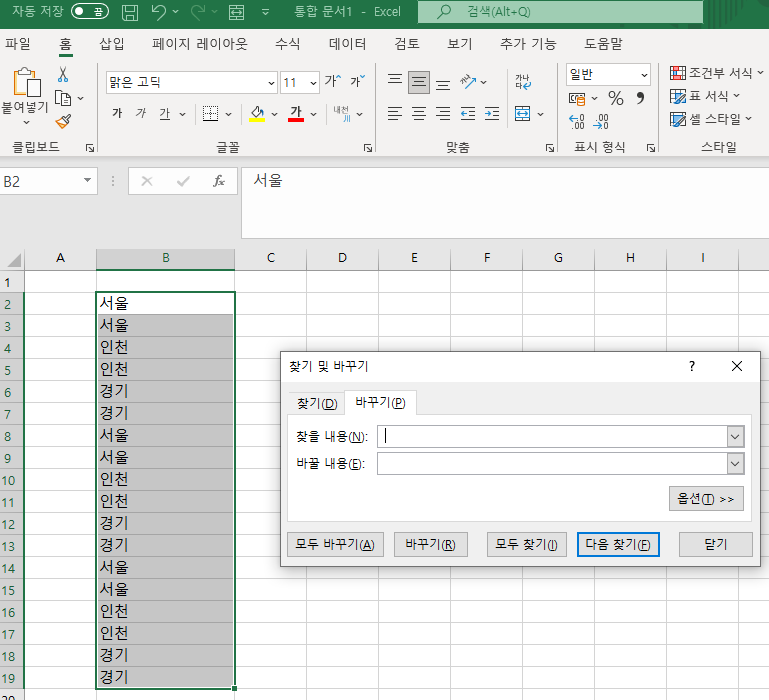Click the Cut scissors icon
Screen dimensions: 769x700
63,75
